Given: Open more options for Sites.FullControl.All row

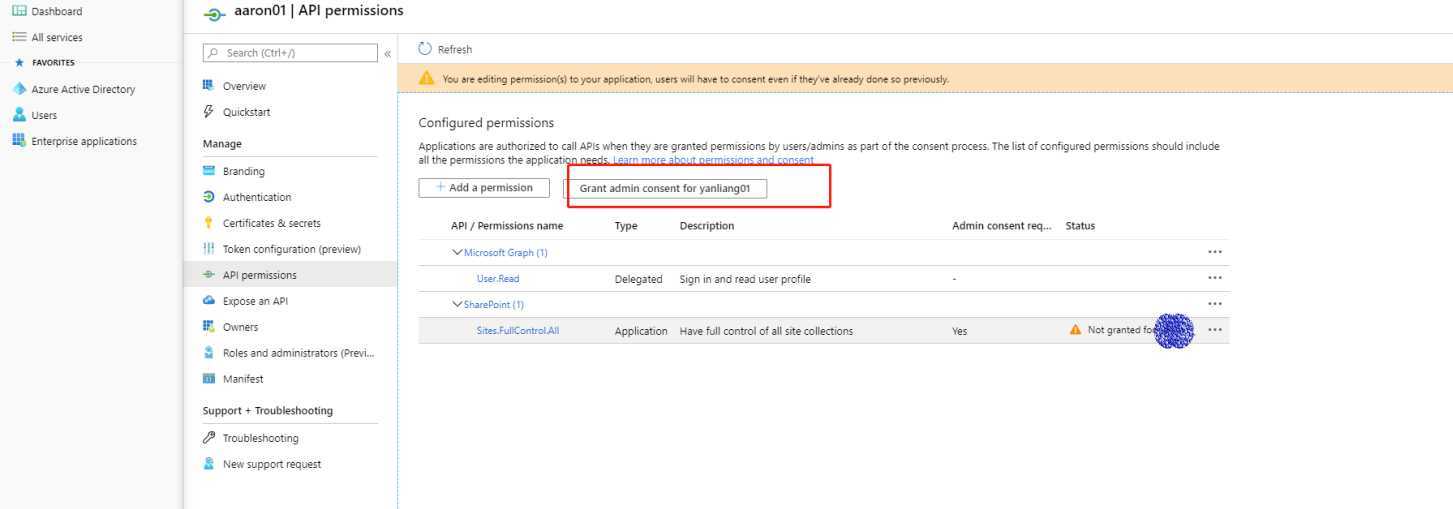Looking at the screenshot, I should (x=1215, y=330).
